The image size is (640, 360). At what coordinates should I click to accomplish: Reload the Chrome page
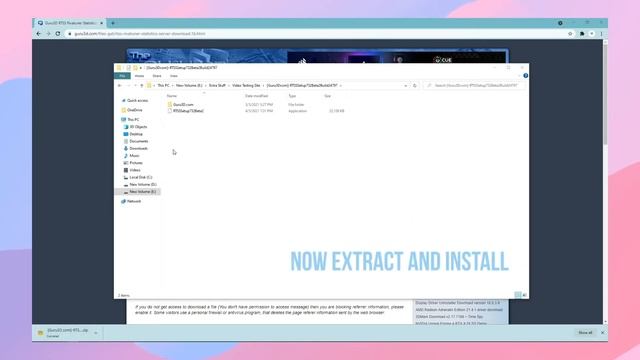58,34
